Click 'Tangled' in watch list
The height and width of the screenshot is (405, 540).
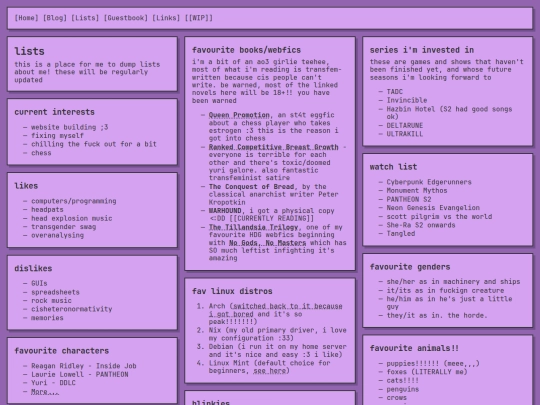(401, 234)
